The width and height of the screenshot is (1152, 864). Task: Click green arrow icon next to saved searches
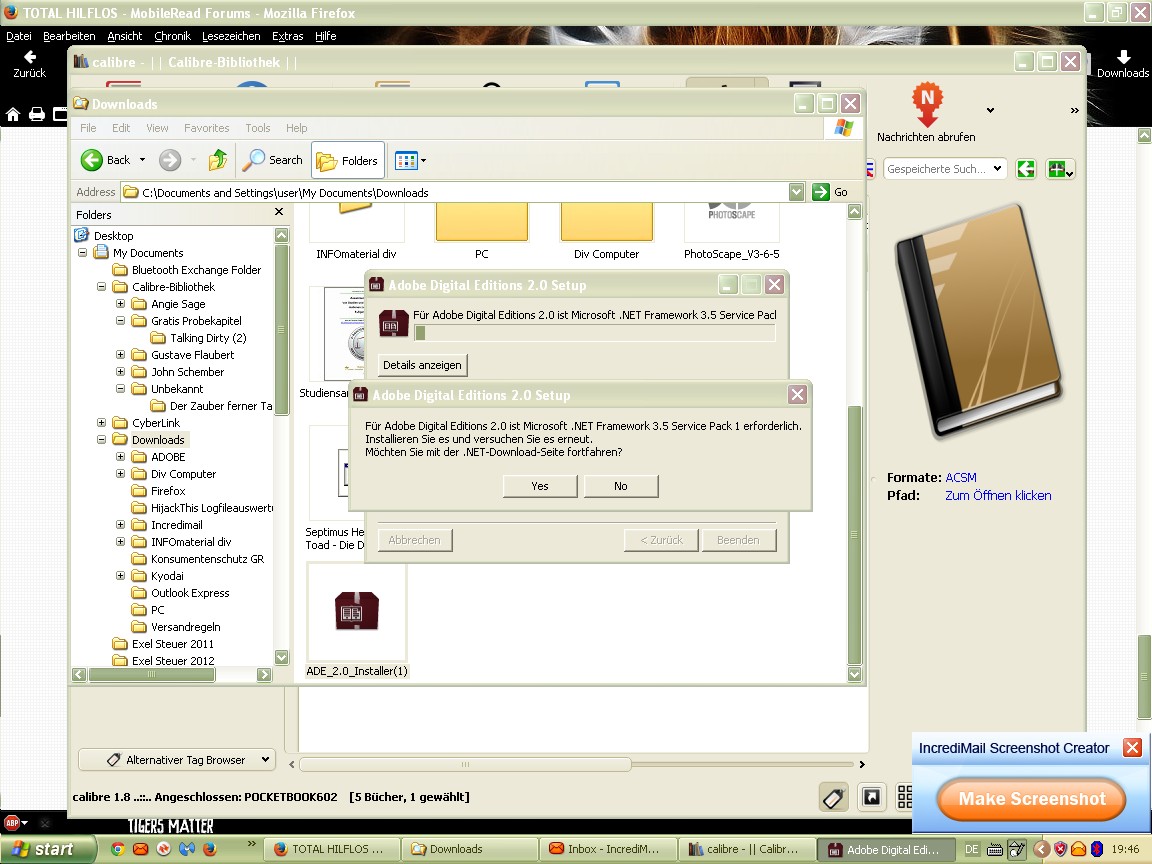click(x=1026, y=169)
